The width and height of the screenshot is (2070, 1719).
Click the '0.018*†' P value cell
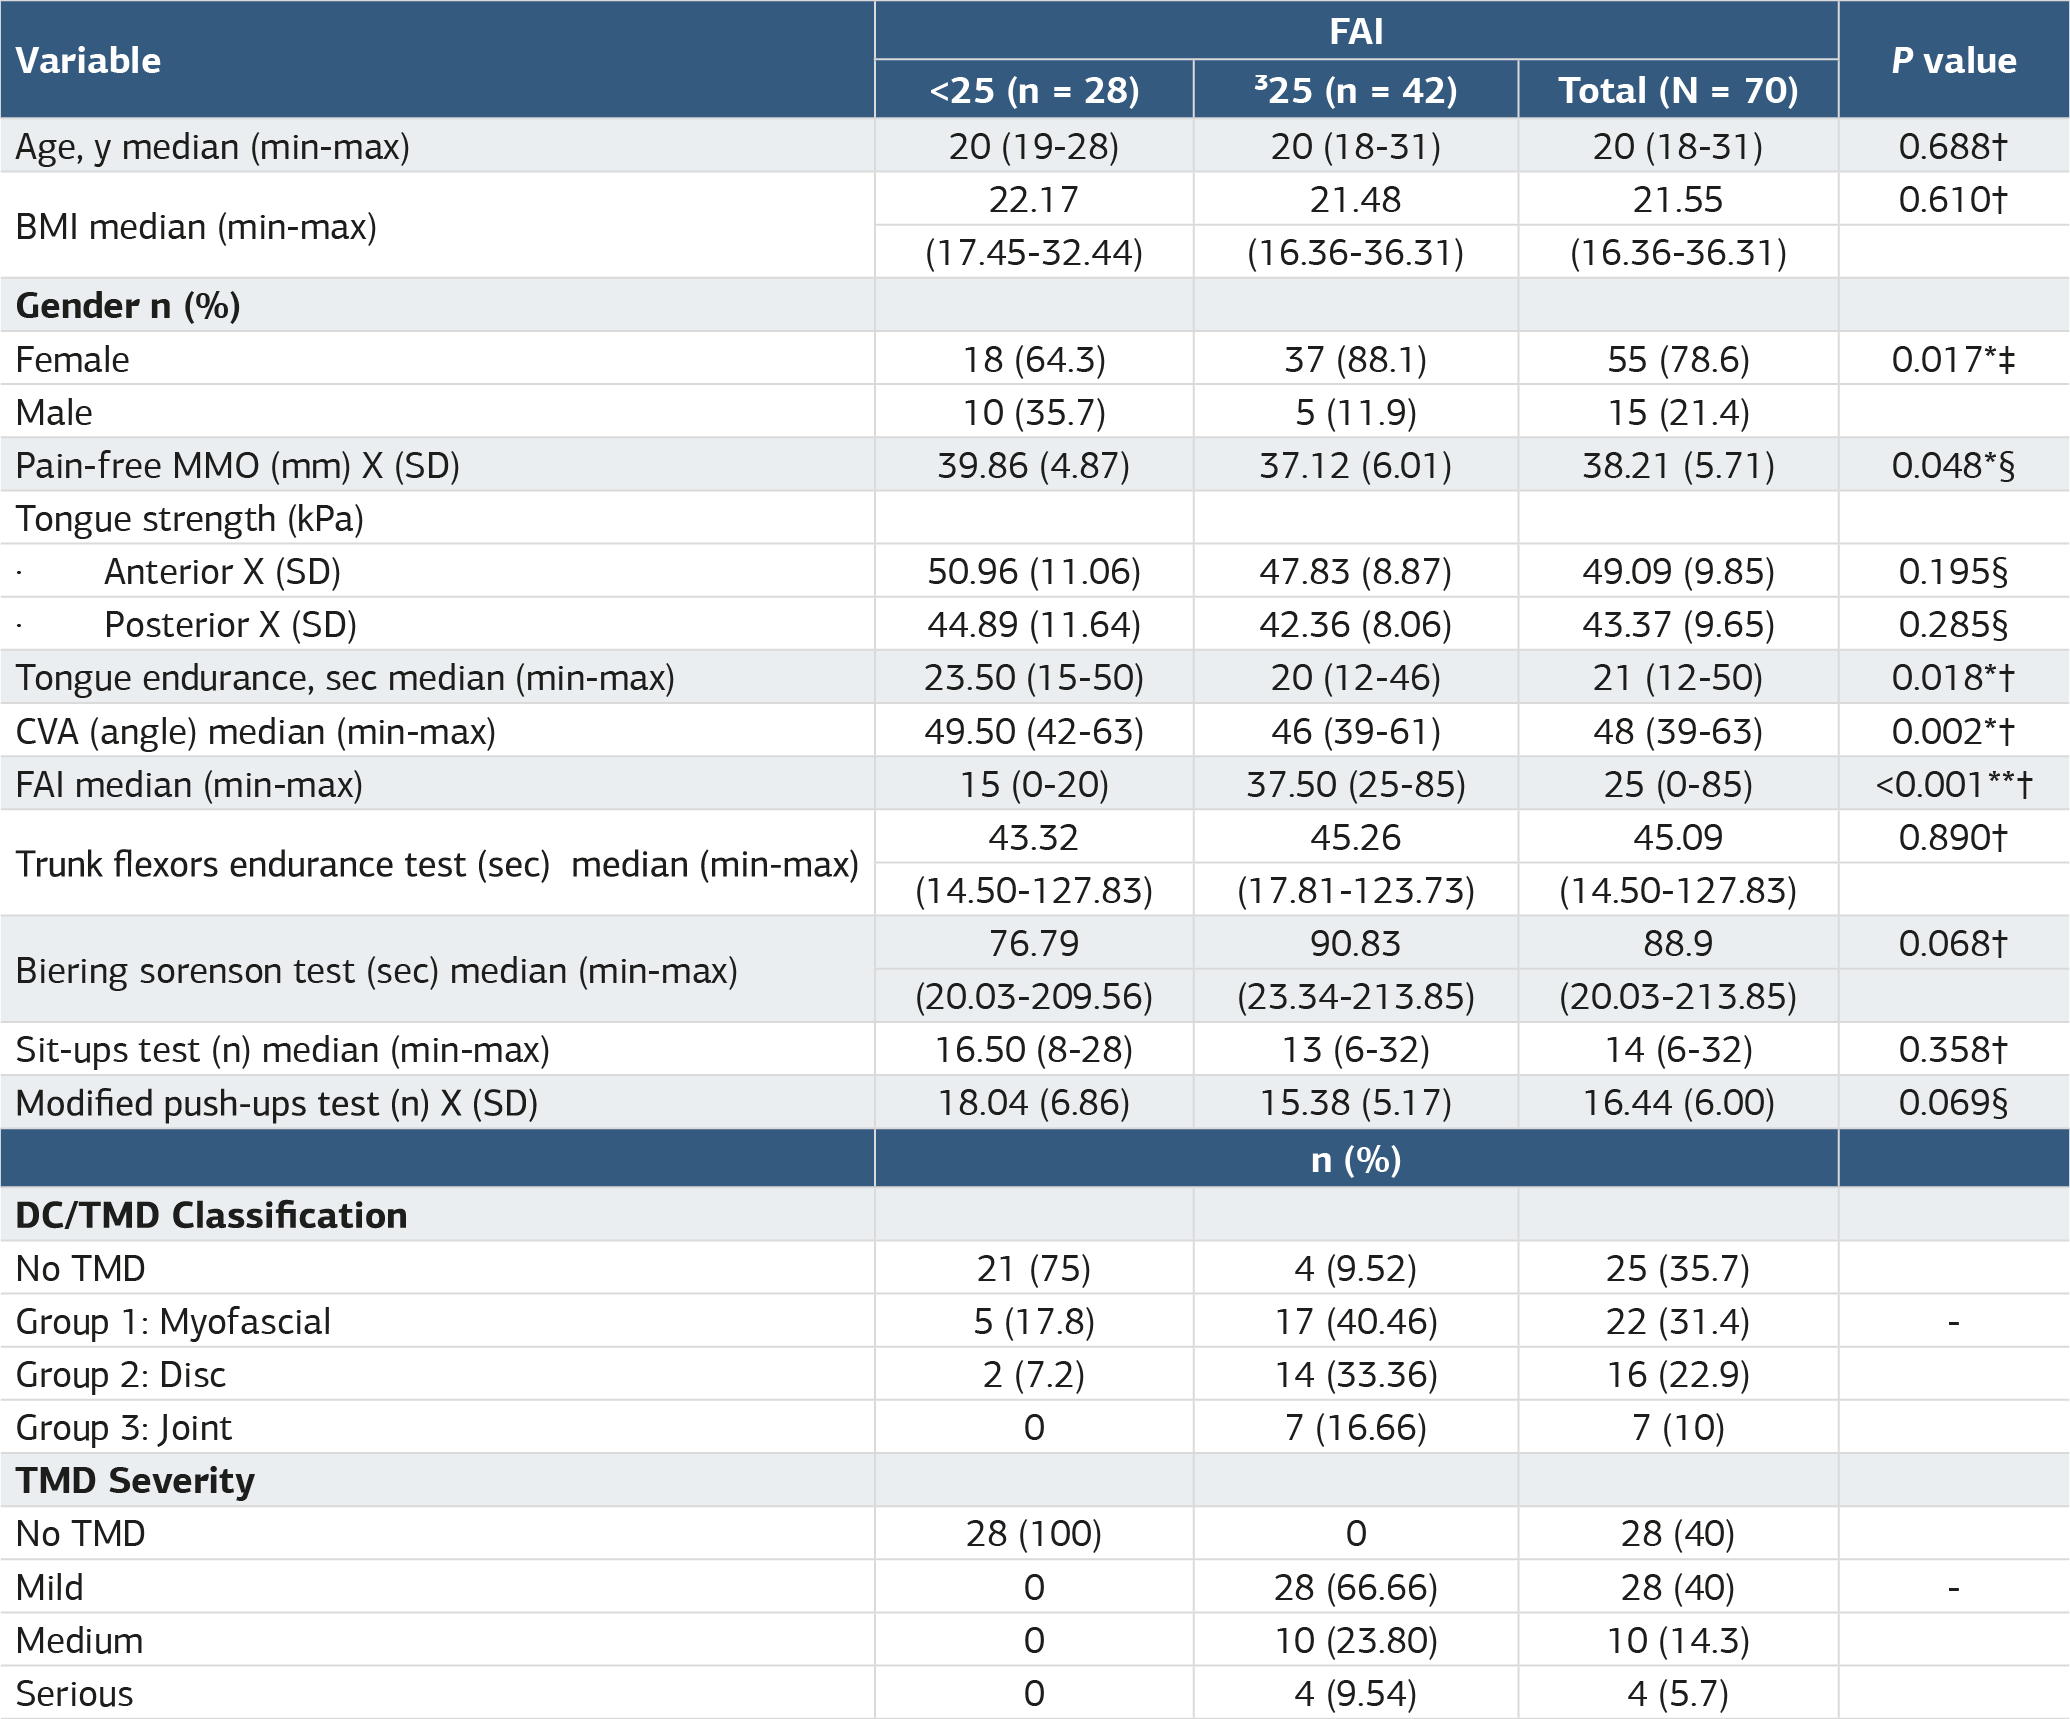click(x=1953, y=678)
